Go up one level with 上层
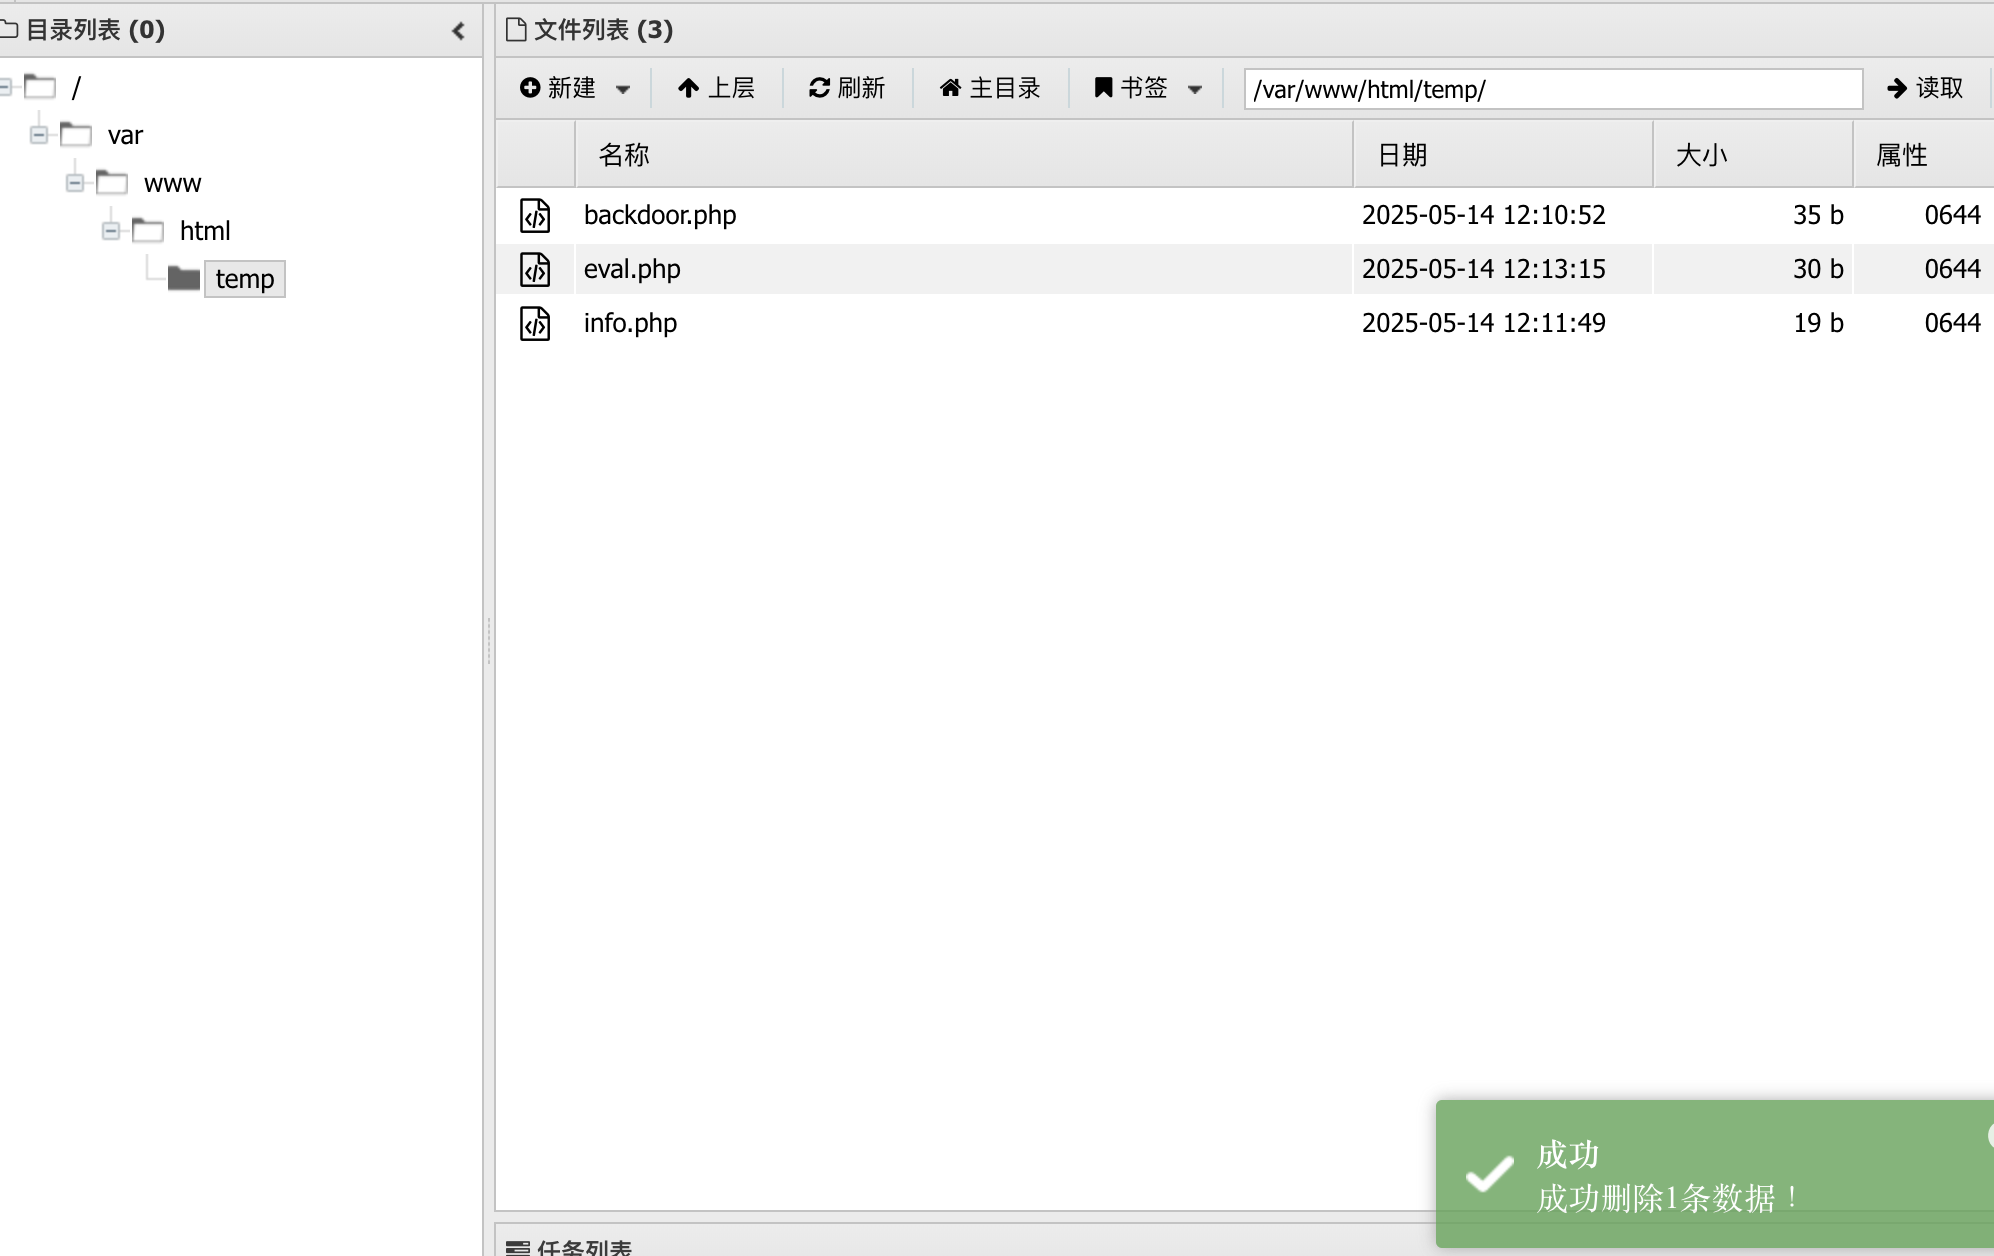1994x1256 pixels. (716, 88)
